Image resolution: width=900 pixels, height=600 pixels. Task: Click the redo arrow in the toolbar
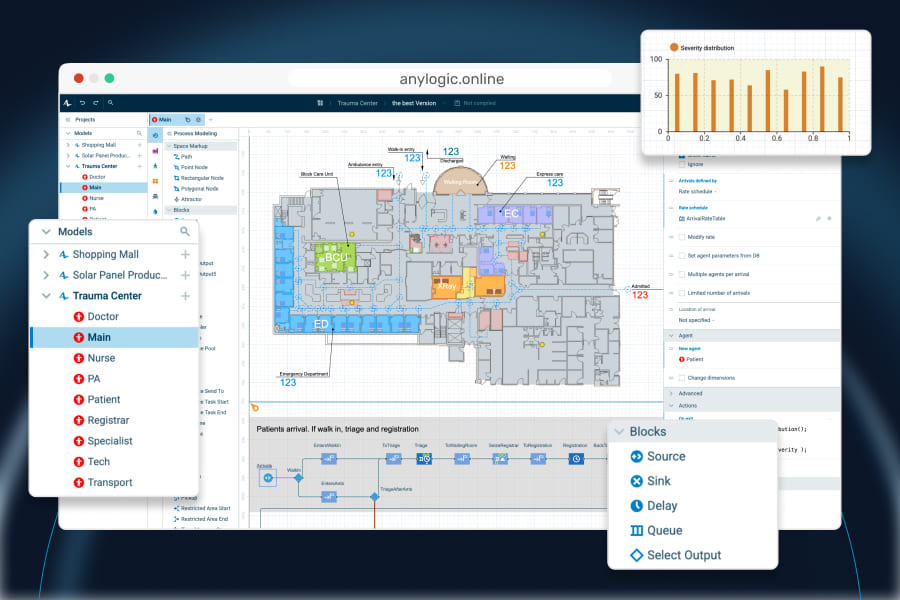[96, 103]
